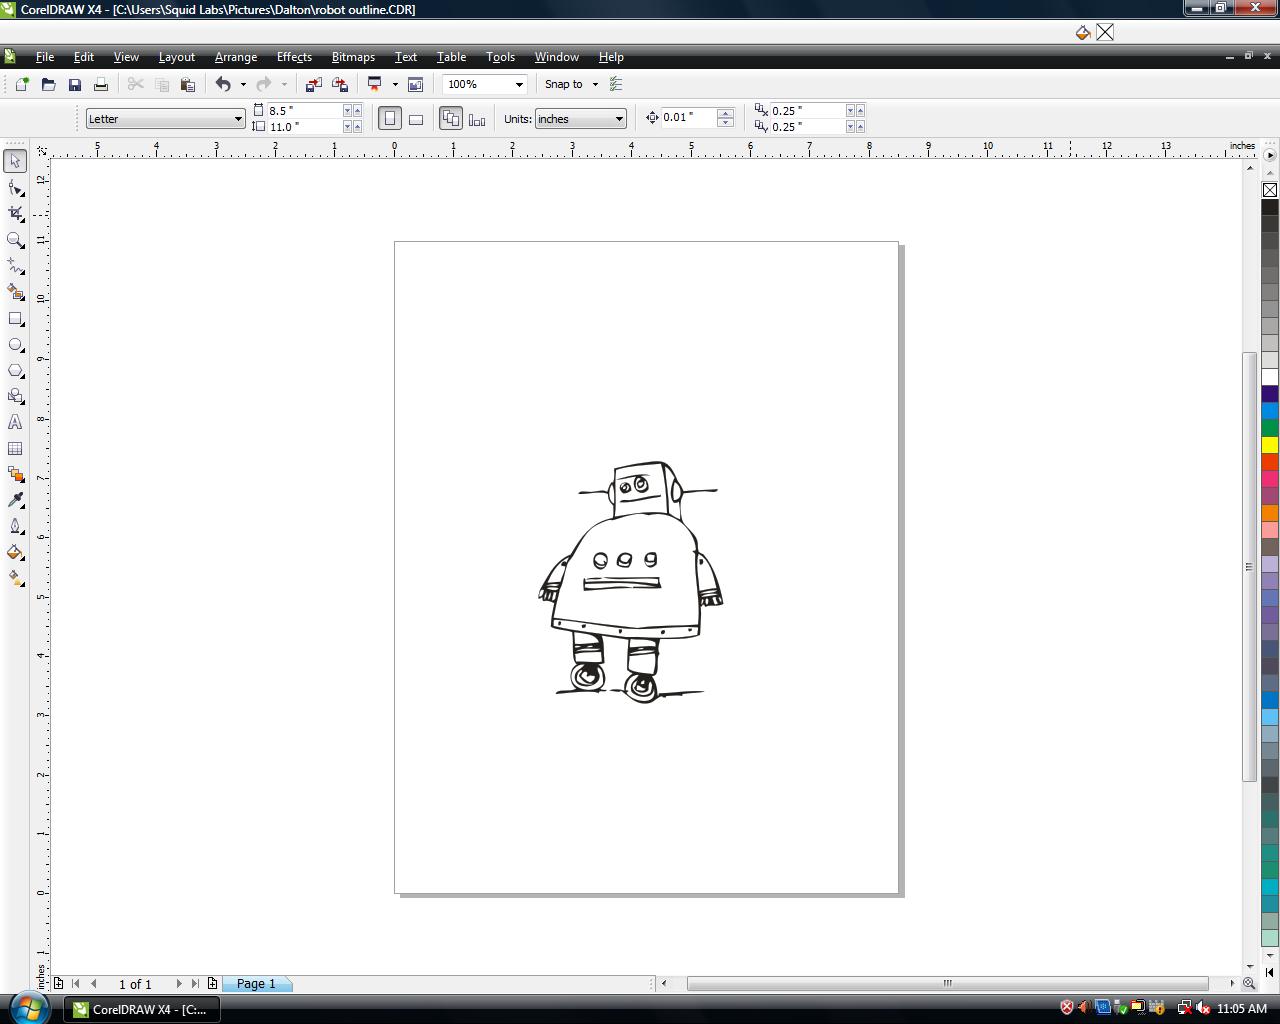Activate the Zoom magnifier tool in the toolbox
This screenshot has width=1280, height=1024.
15,240
